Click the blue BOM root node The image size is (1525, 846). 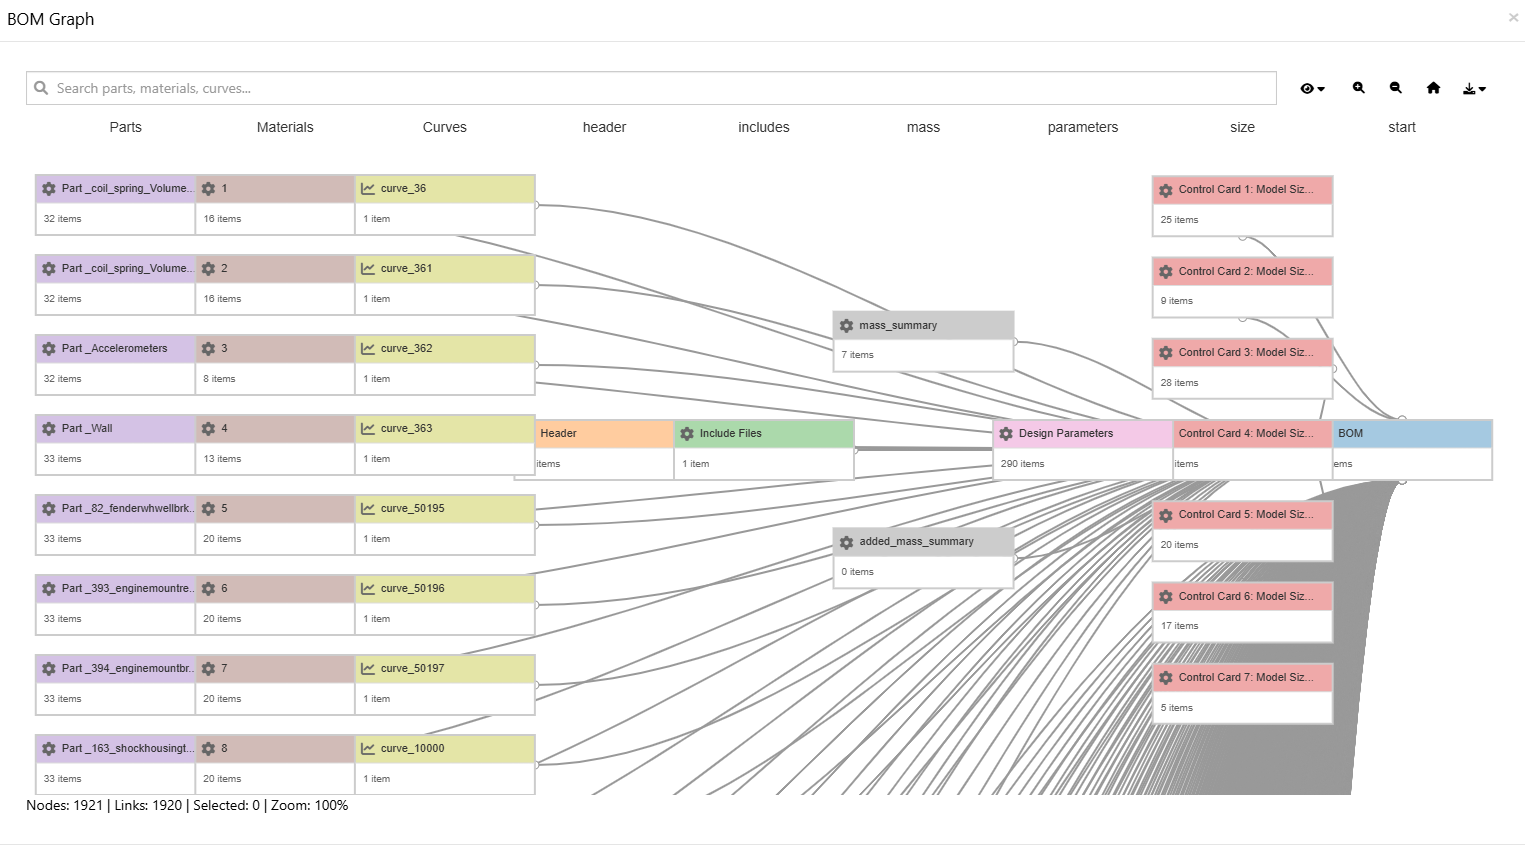[x=1412, y=434]
